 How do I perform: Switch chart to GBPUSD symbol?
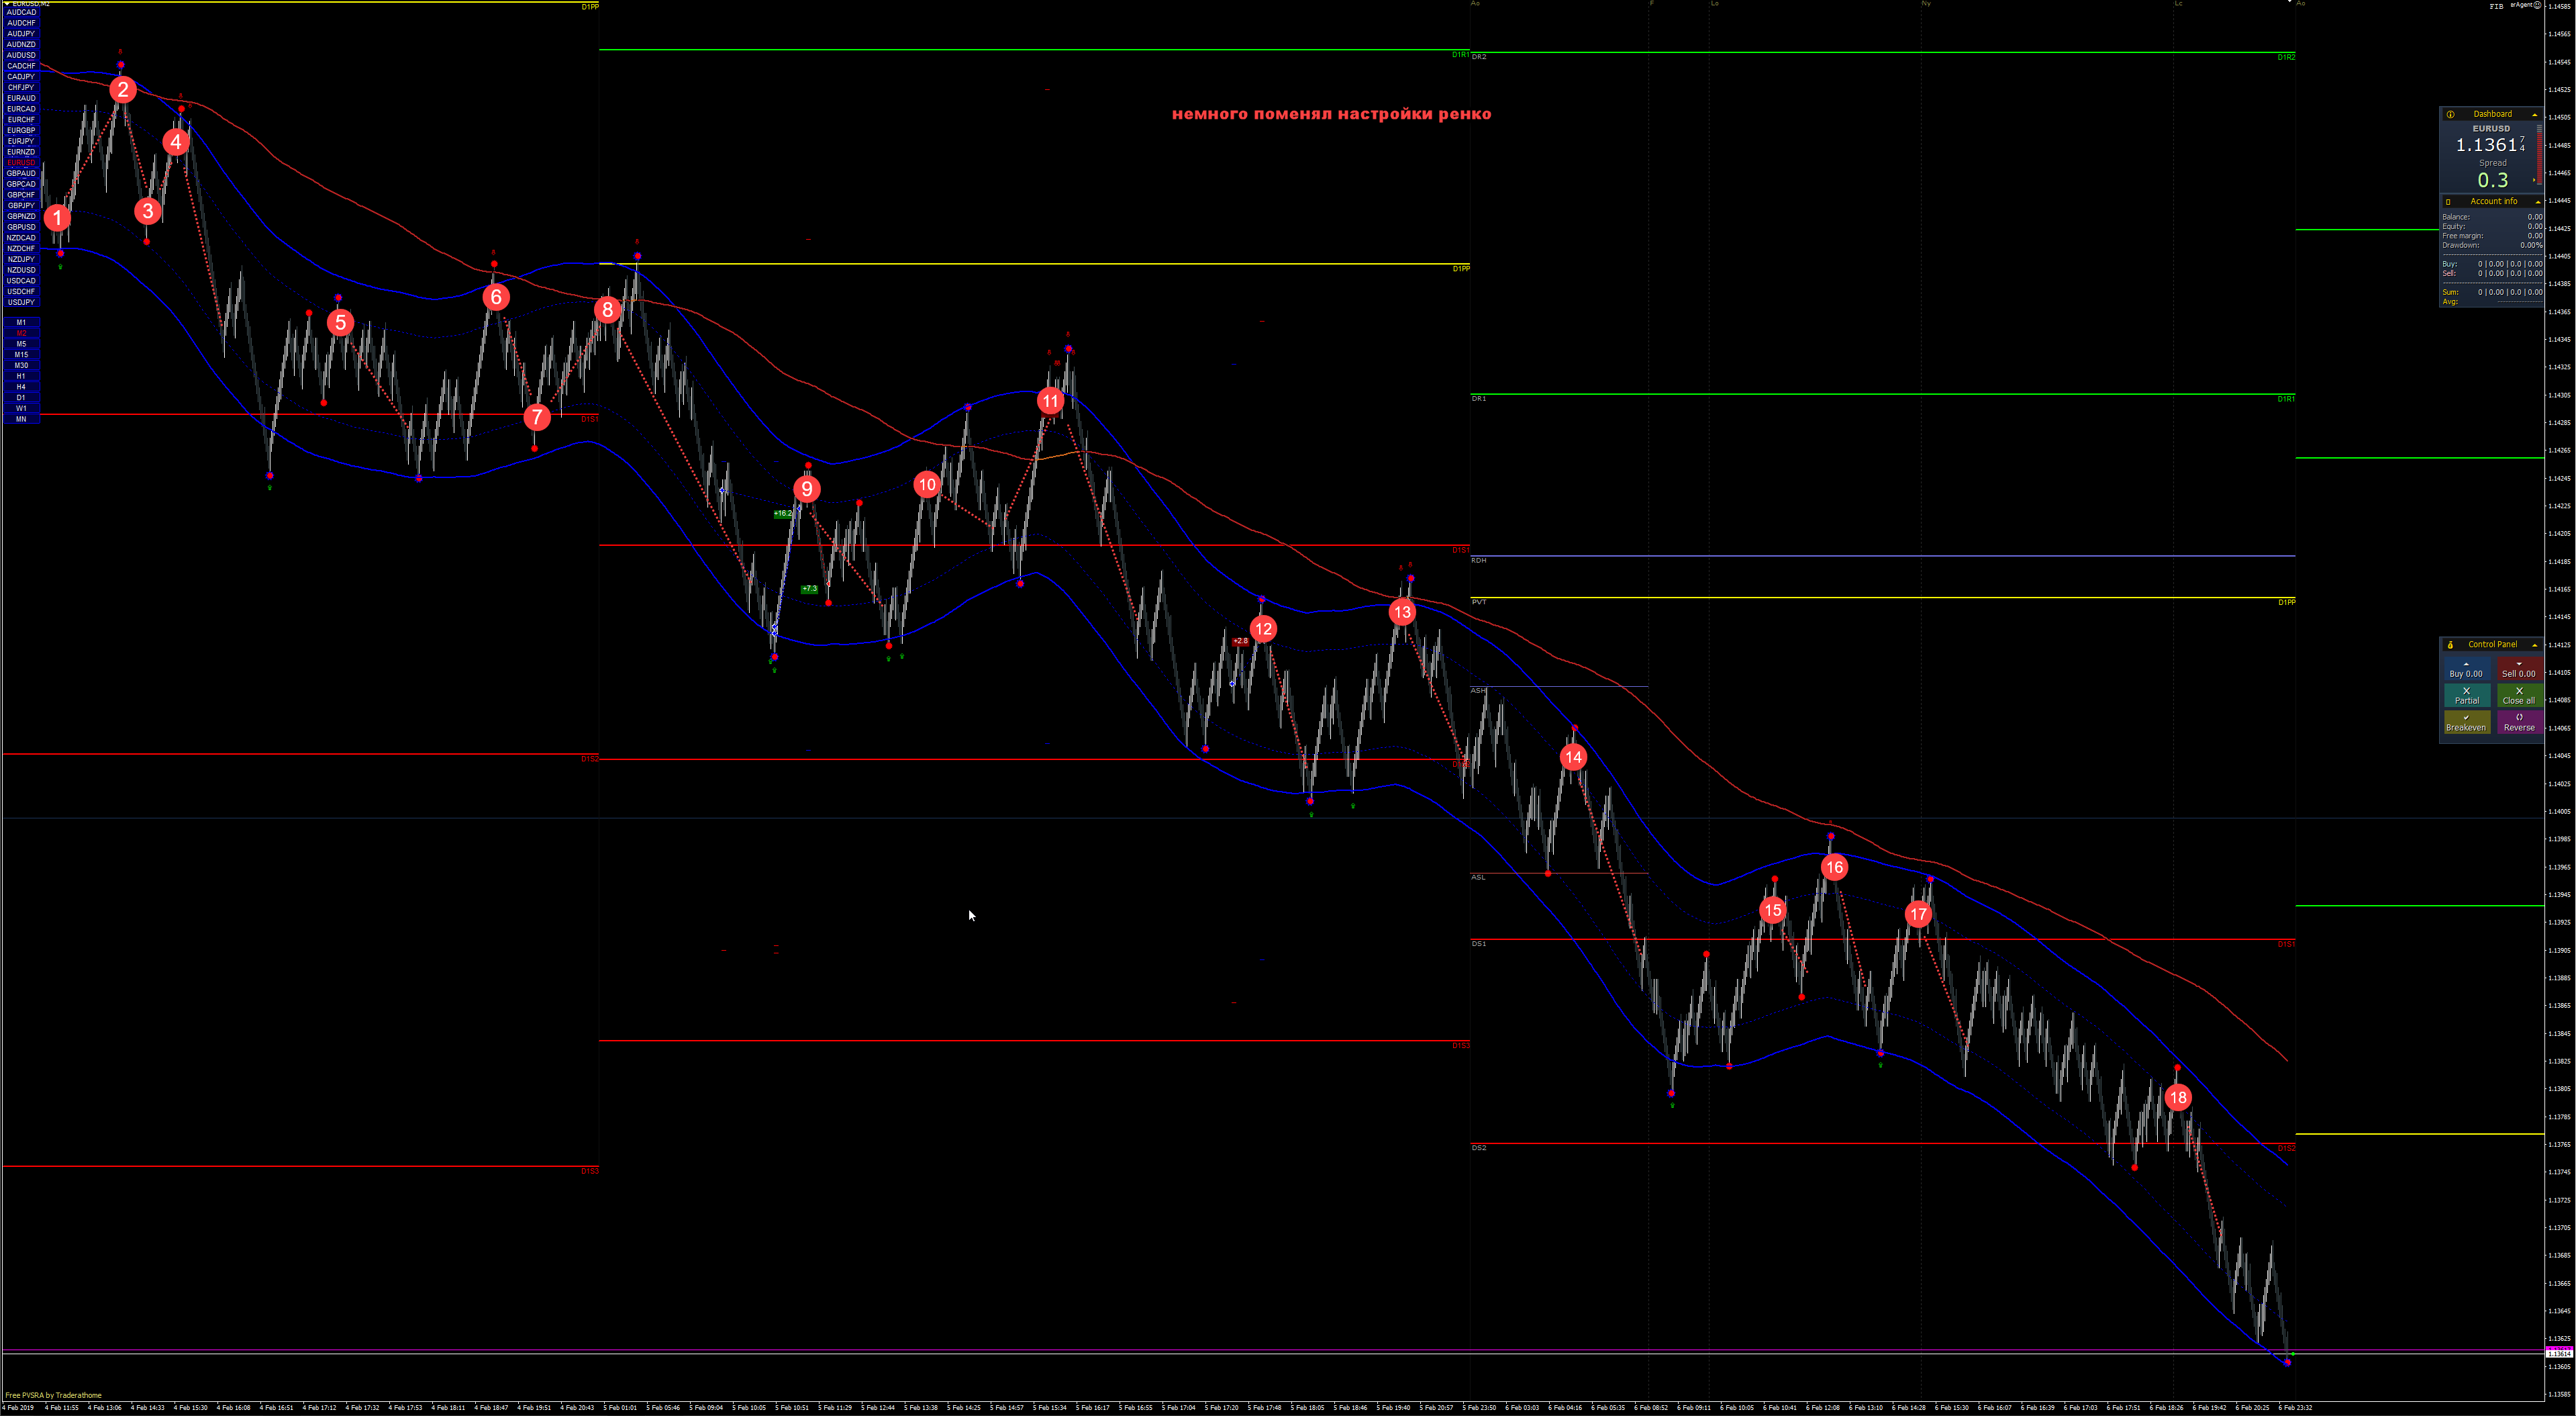tap(21, 227)
